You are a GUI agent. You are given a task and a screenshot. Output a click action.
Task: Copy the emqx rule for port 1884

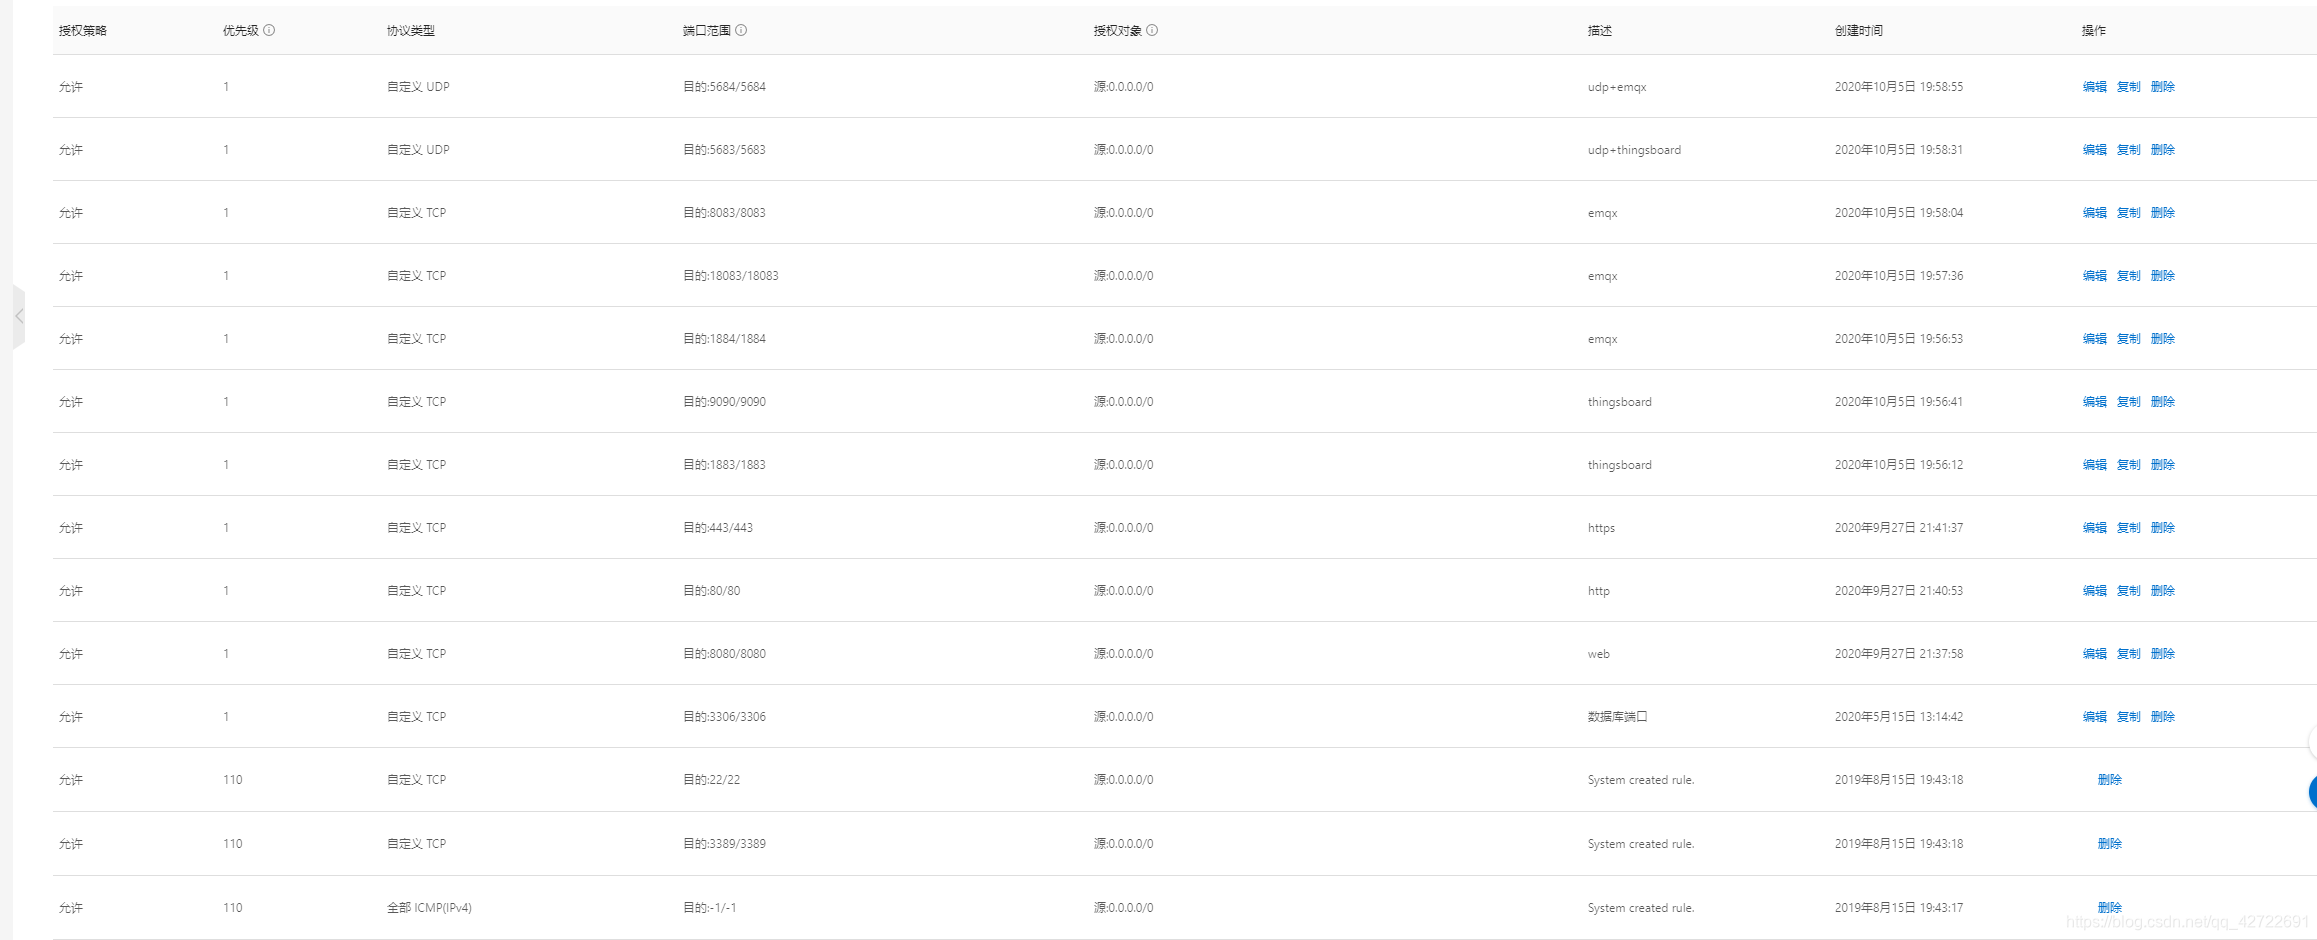tap(2128, 339)
